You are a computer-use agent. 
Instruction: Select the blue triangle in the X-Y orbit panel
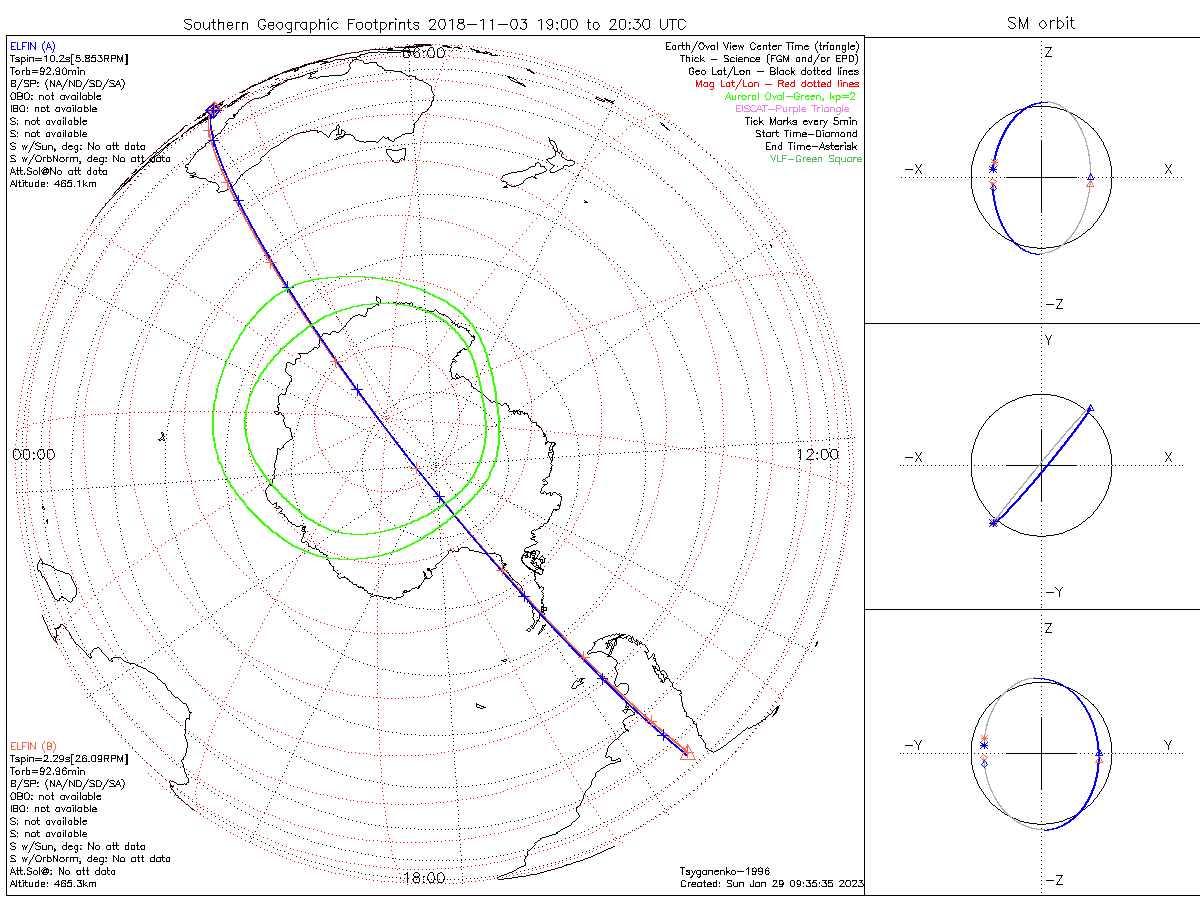[1090, 407]
